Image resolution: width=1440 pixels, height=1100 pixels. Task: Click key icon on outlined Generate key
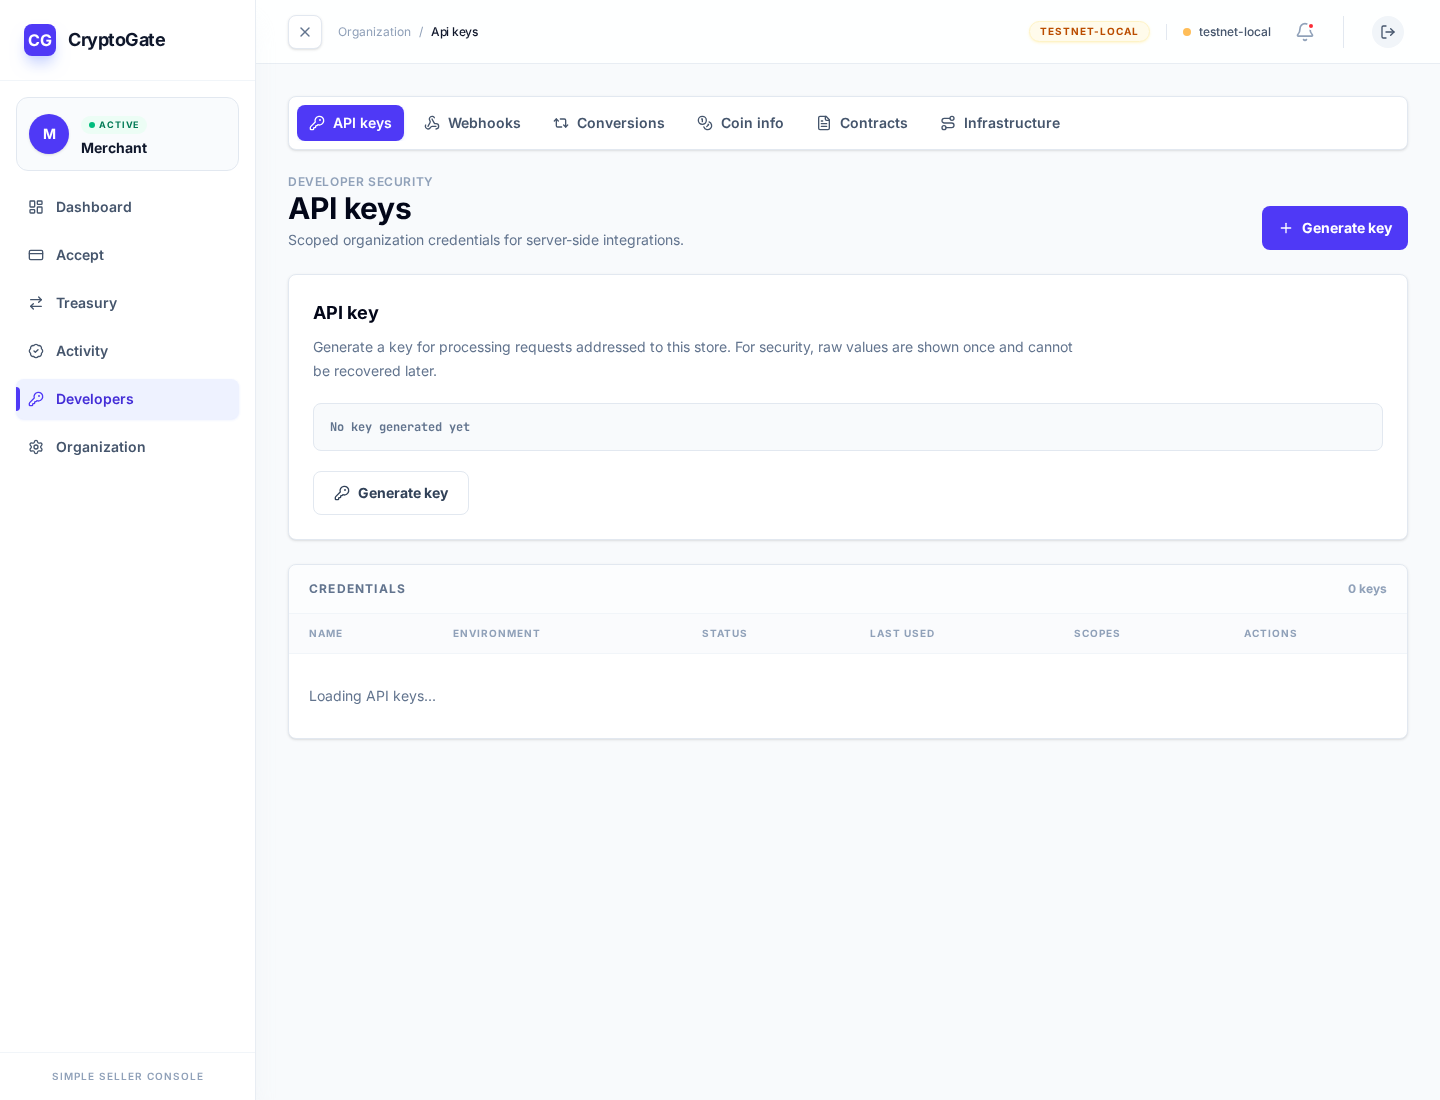tap(342, 493)
